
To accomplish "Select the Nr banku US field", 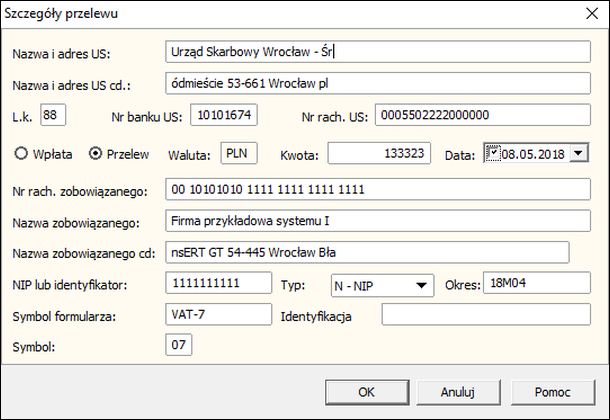I will [223, 116].
